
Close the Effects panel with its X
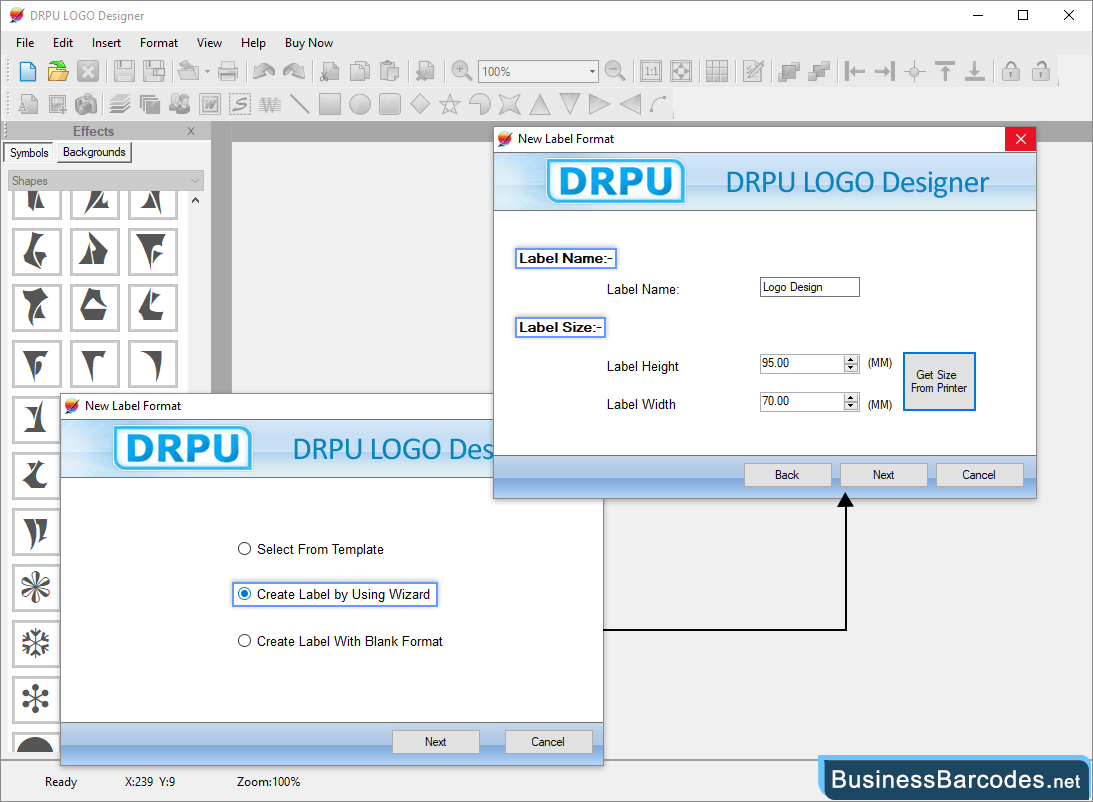click(x=191, y=131)
